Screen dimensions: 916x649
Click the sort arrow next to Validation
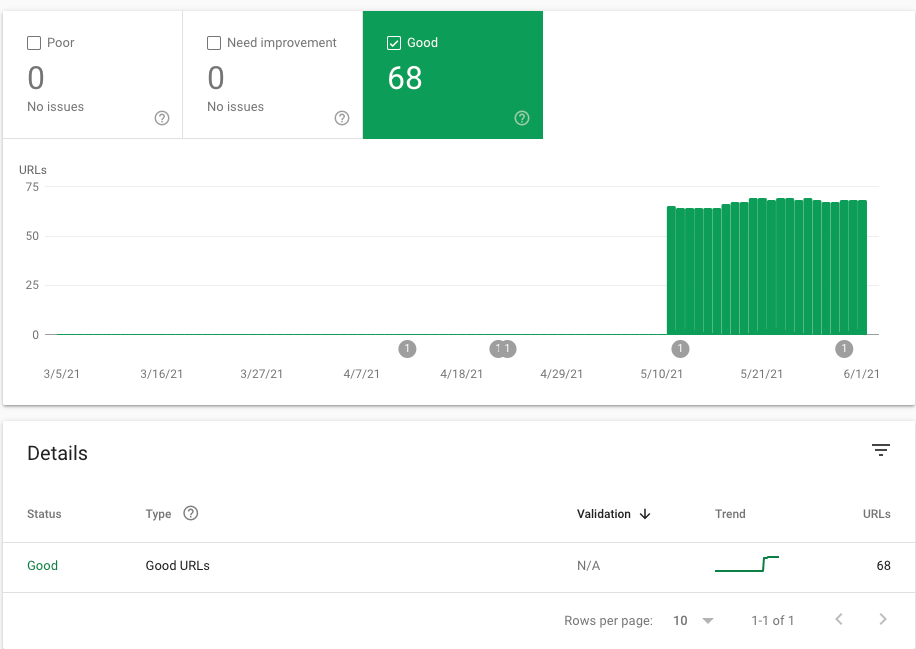(645, 514)
